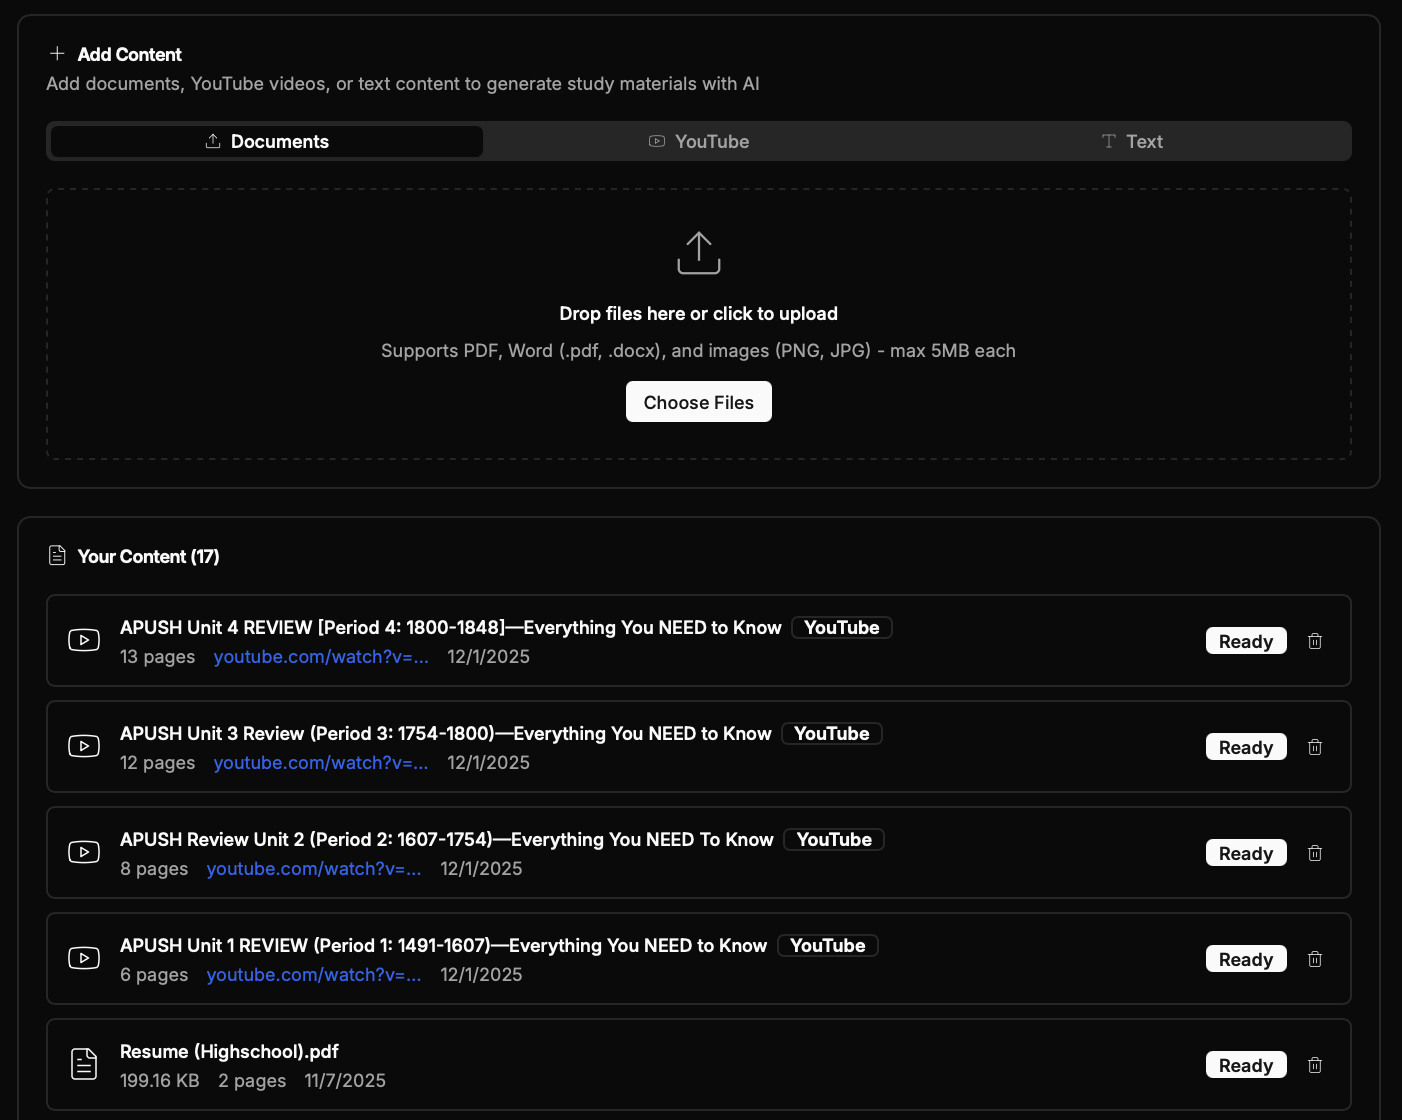The image size is (1402, 1120).
Task: Click the play icon on APUSH Unit 3 Review
Action: 84,746
